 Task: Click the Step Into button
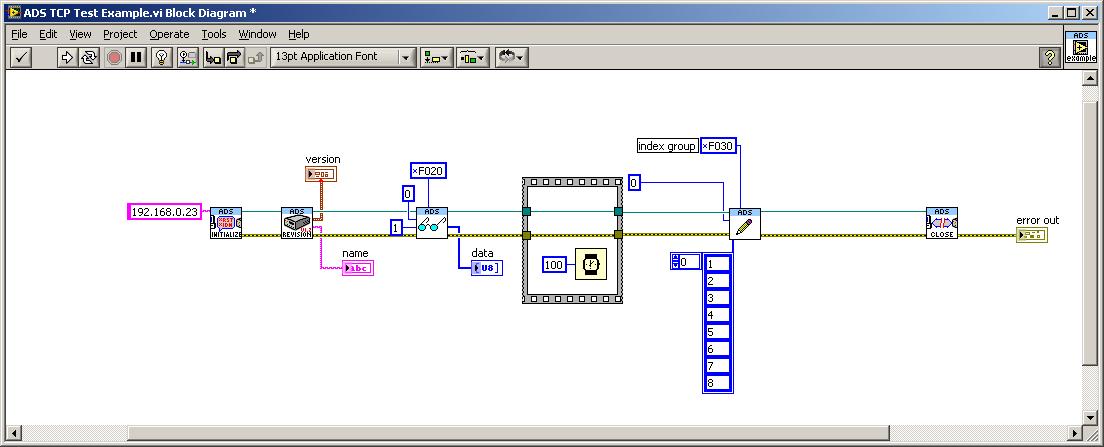pos(213,57)
